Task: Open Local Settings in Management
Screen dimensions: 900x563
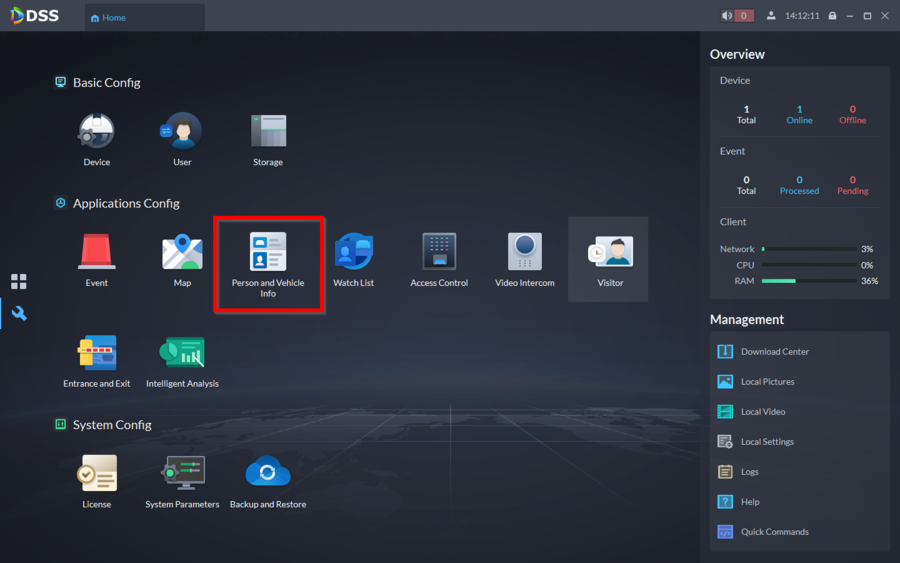Action: (x=756, y=441)
